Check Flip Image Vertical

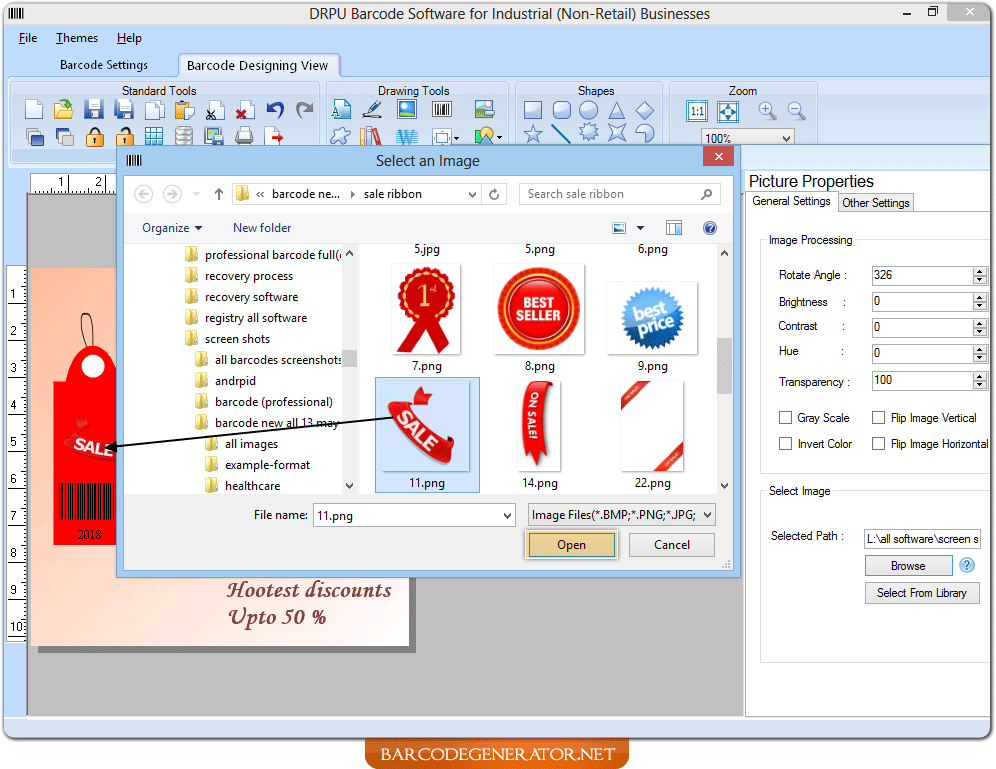coord(878,417)
